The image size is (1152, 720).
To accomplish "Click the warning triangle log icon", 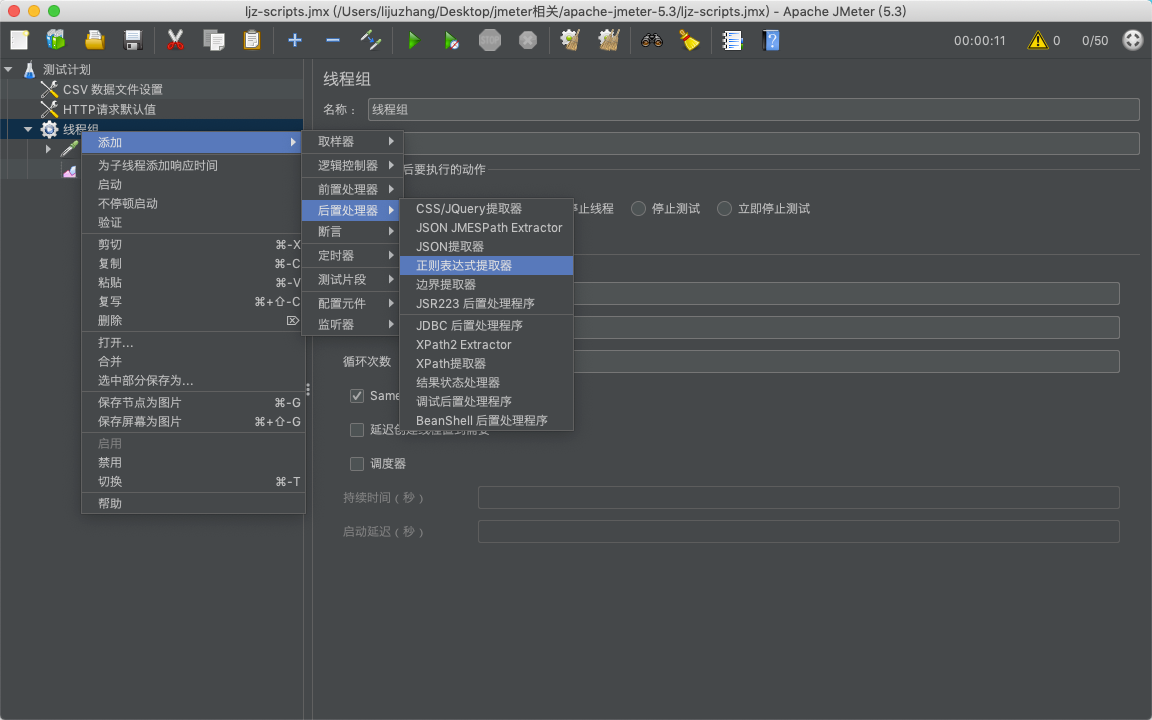I will [1037, 40].
